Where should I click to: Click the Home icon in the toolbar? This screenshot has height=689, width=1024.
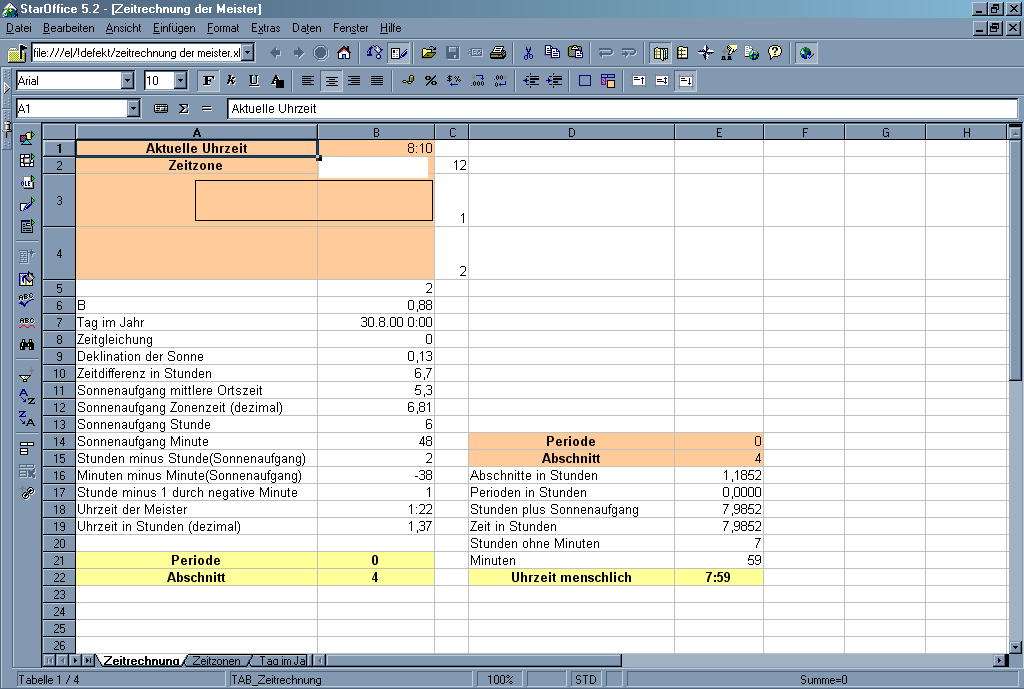pos(343,53)
